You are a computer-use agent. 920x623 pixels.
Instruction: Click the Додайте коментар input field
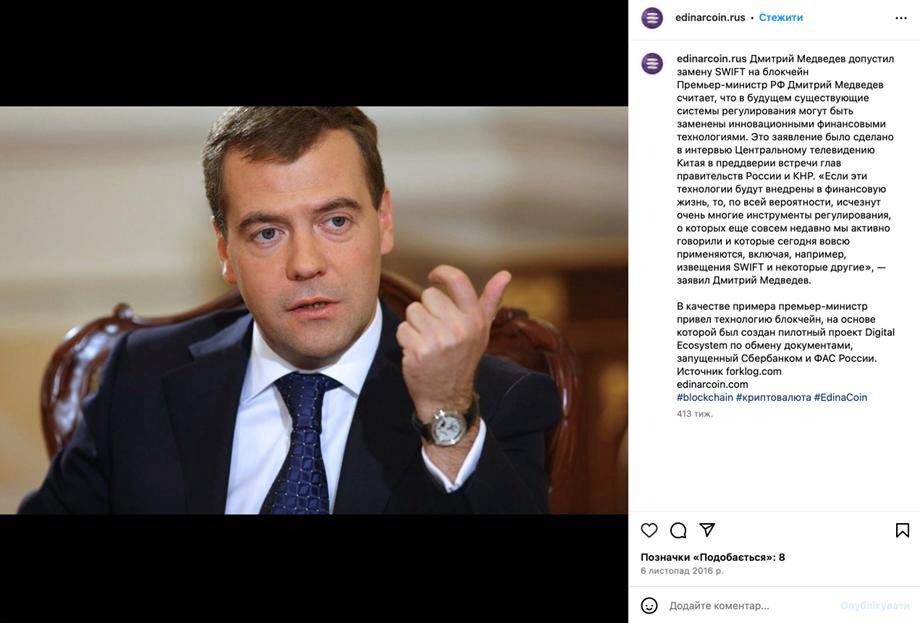751,605
